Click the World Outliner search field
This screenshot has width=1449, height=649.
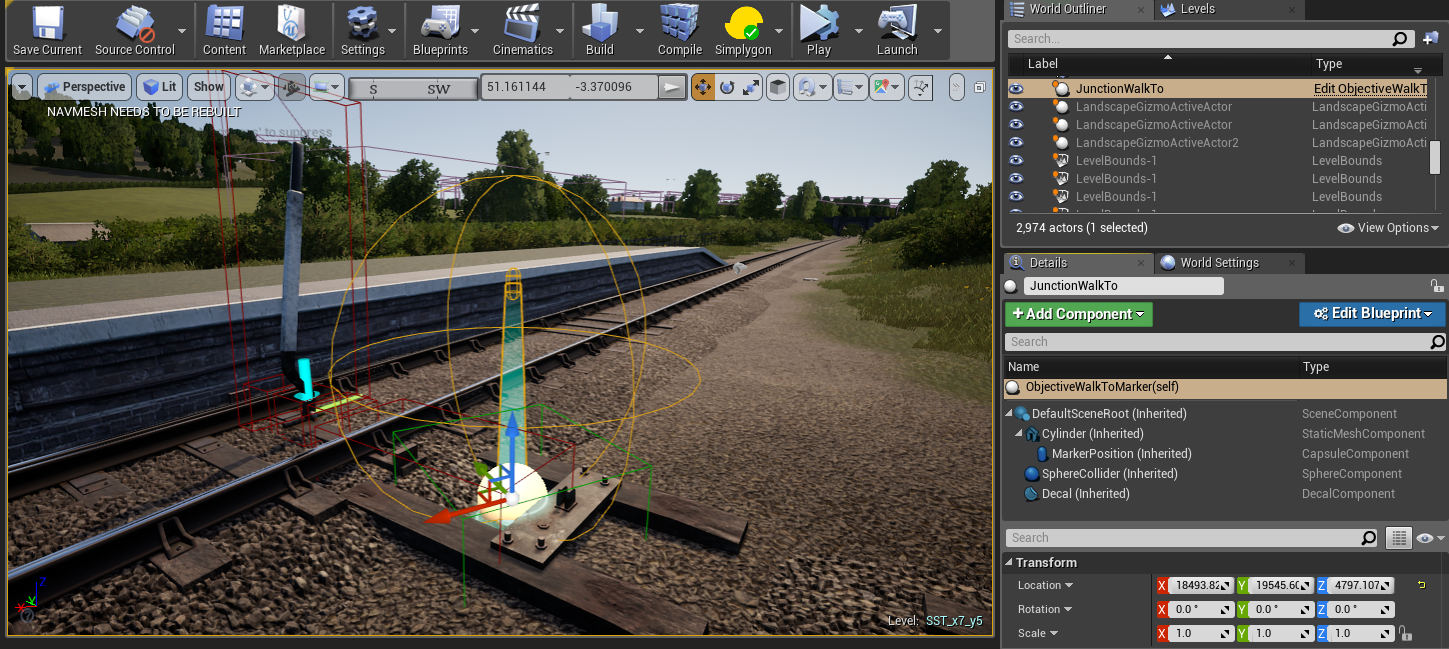tap(1200, 38)
